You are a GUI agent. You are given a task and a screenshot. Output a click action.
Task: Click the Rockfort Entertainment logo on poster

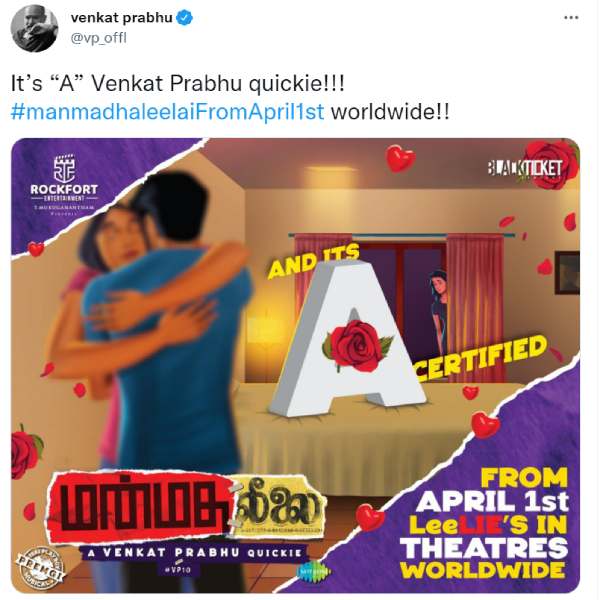[64, 185]
